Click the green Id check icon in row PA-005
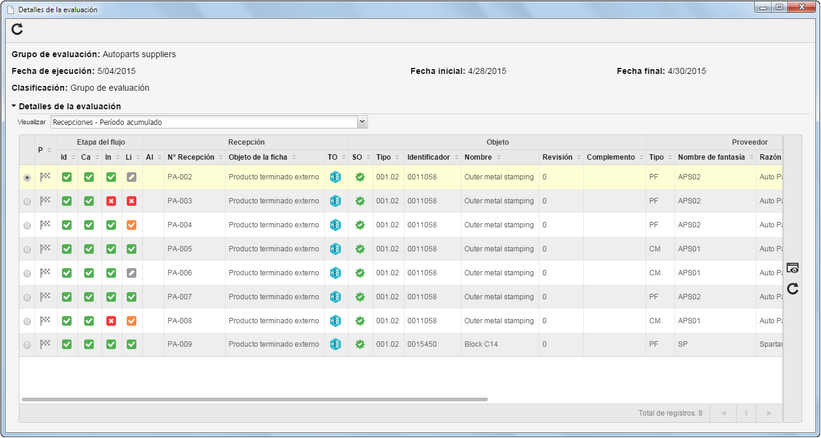 coord(66,249)
